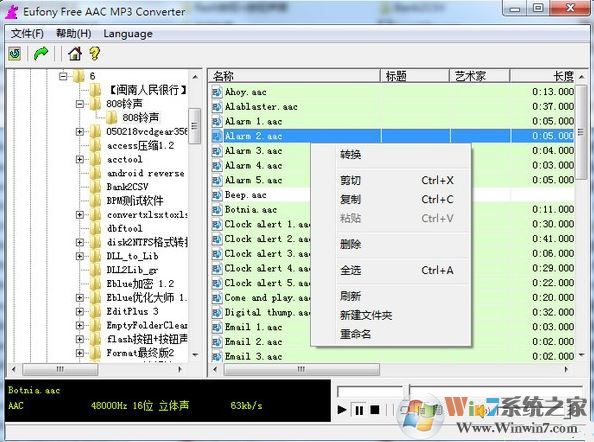The image size is (594, 442).
Task: Expand the acctool folder node
Action: (x=80, y=159)
